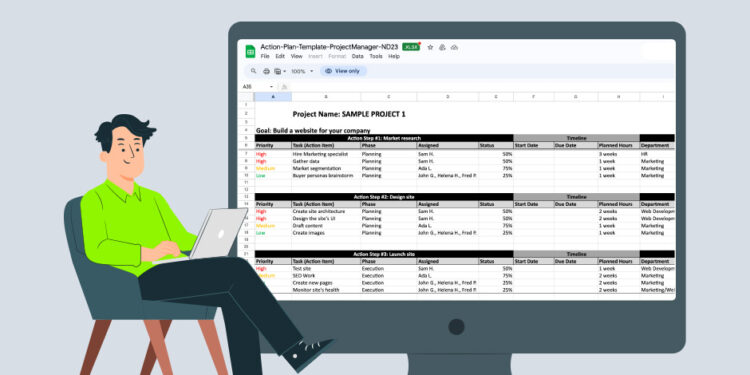The height and width of the screenshot is (375, 750).
Task: Open the Tools menu
Action: pos(376,56)
